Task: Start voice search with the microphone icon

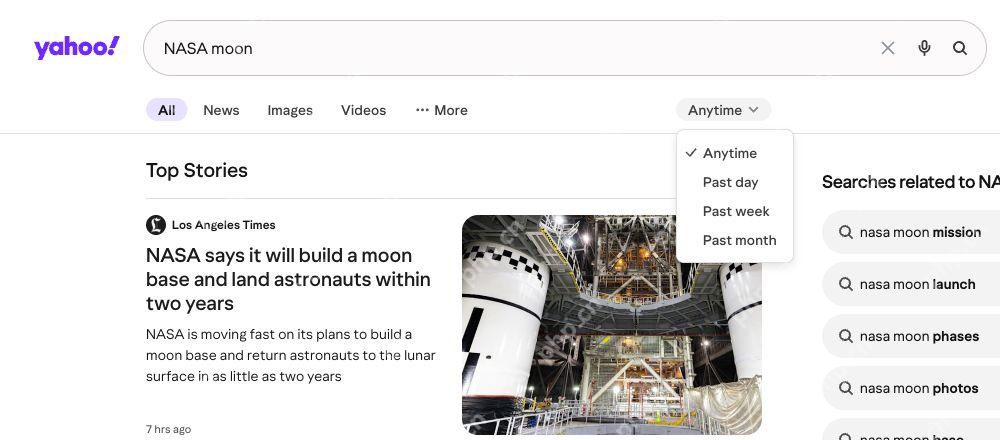Action: 924,48
